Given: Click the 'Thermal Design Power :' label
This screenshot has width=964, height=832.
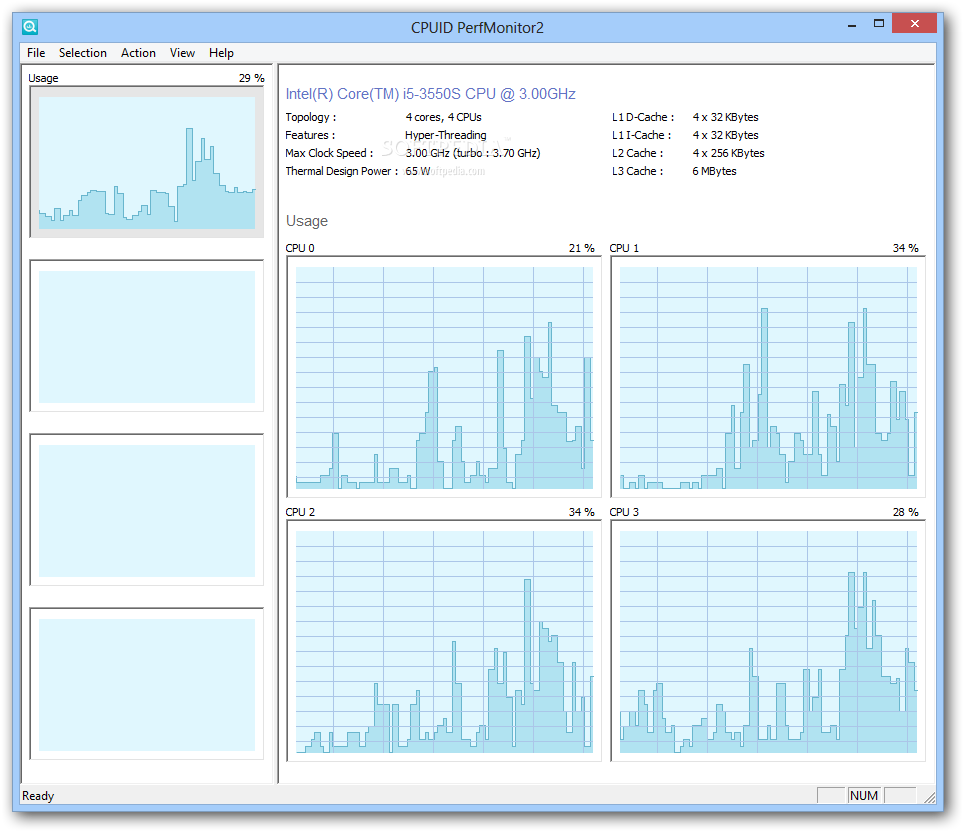Looking at the screenshot, I should [x=341, y=171].
